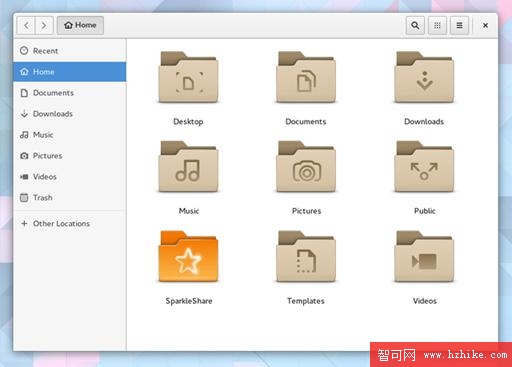This screenshot has width=512, height=367.
Task: Switch view using the grid view icon
Action: click(x=437, y=25)
